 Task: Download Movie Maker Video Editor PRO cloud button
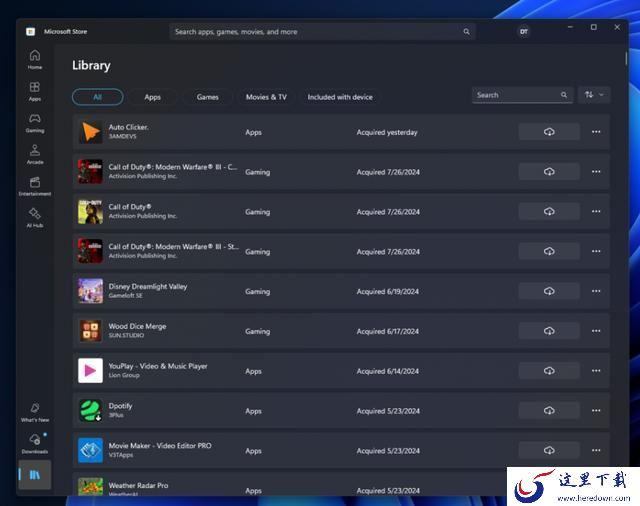click(x=549, y=451)
